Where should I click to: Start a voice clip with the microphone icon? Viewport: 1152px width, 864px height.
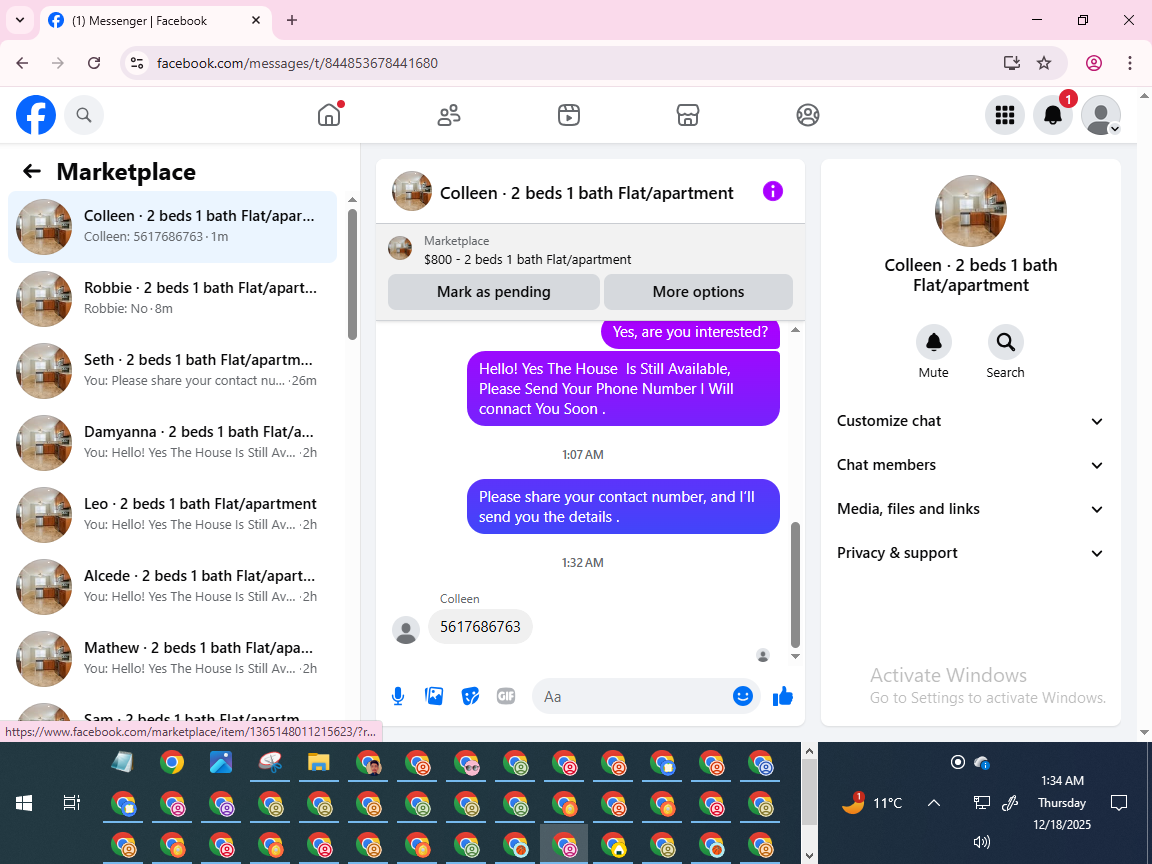397,696
